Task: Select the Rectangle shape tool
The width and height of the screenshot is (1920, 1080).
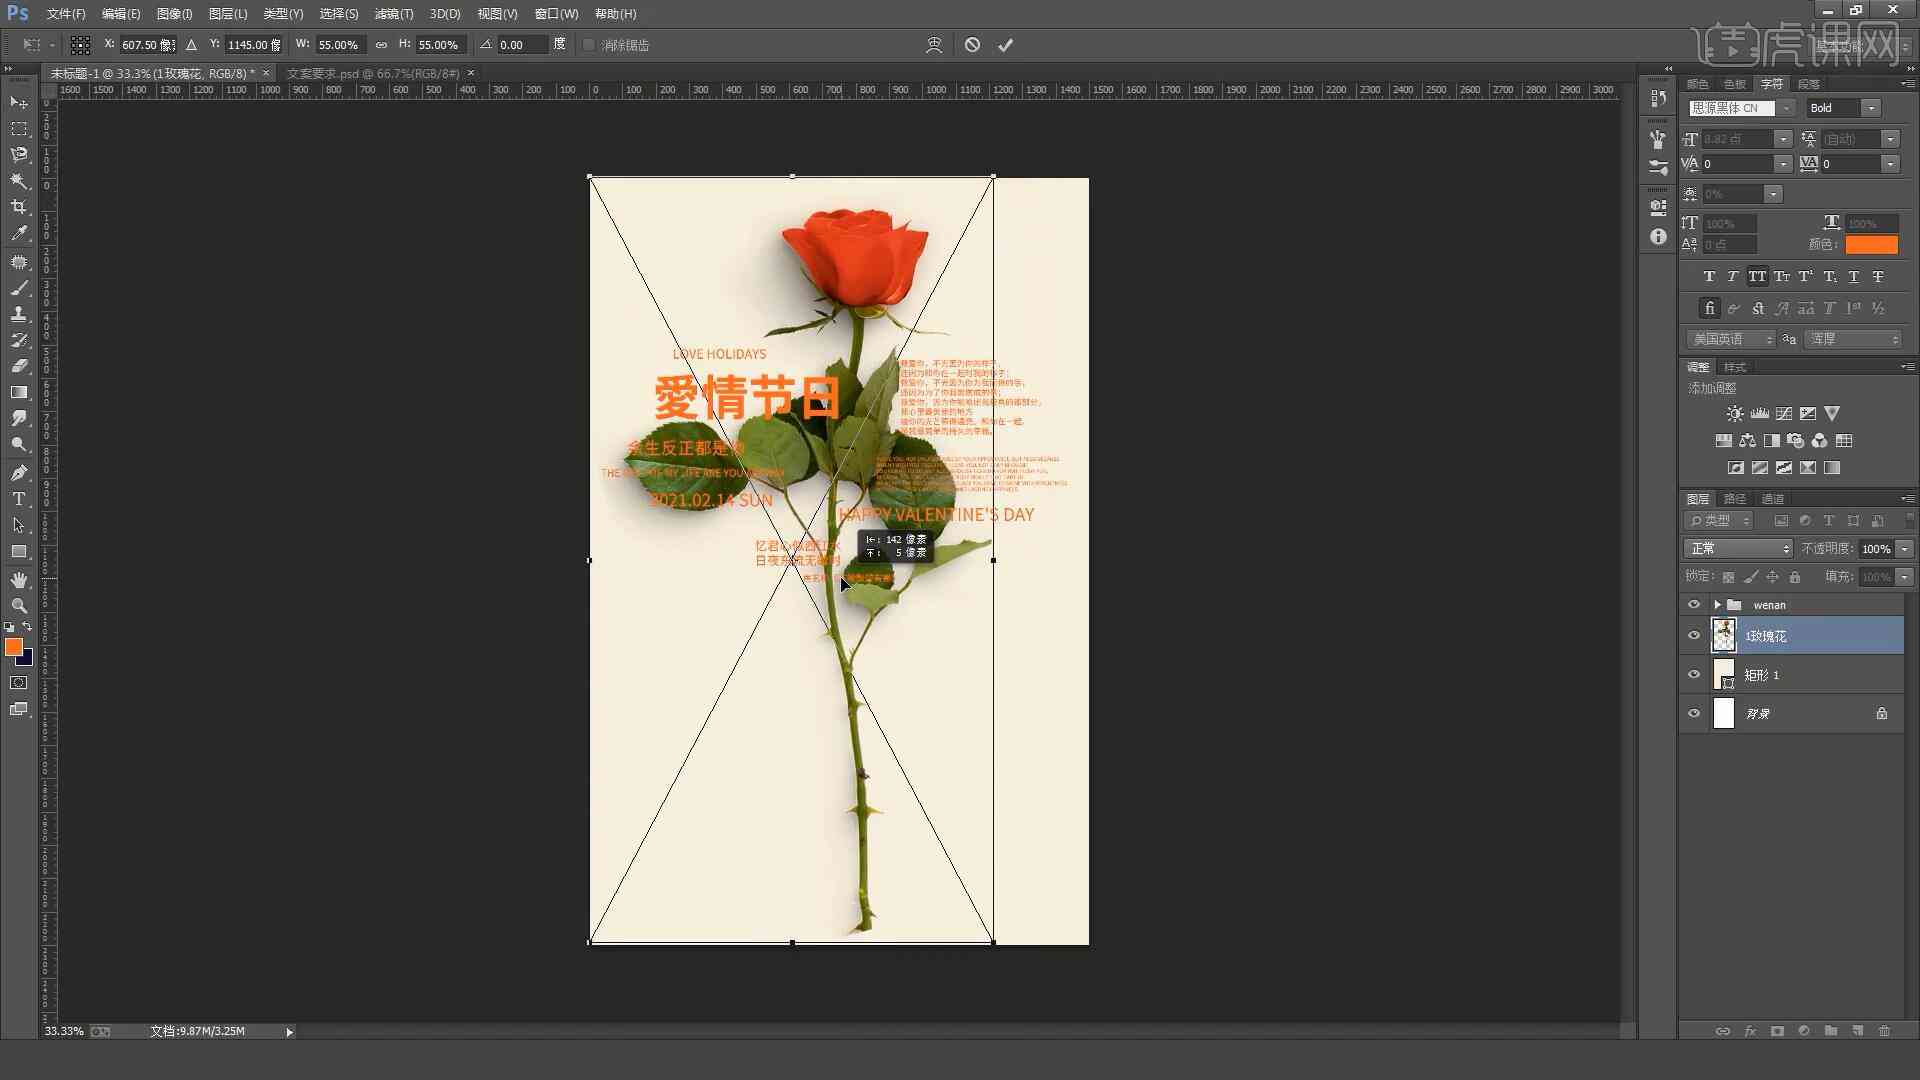Action: [18, 551]
